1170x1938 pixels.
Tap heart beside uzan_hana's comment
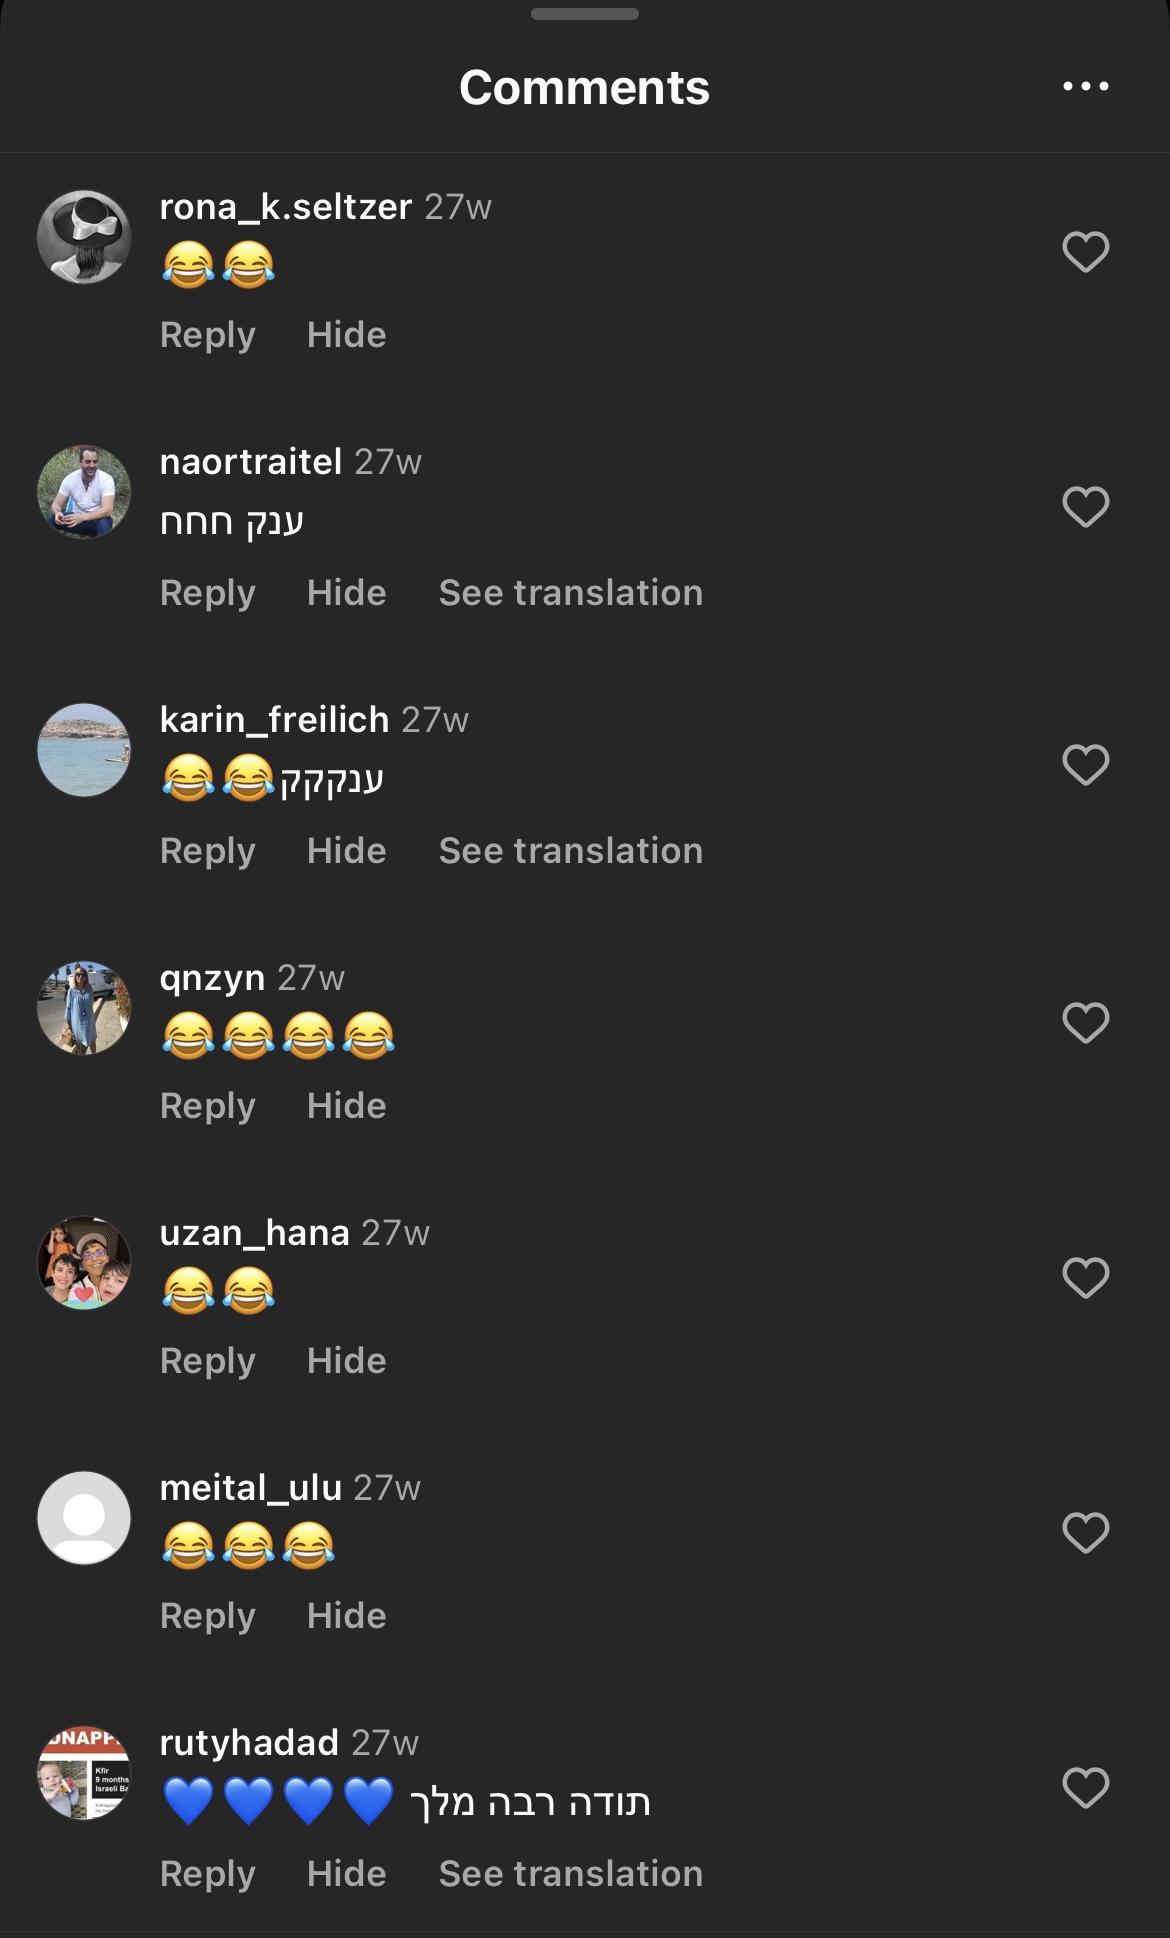[1085, 1278]
